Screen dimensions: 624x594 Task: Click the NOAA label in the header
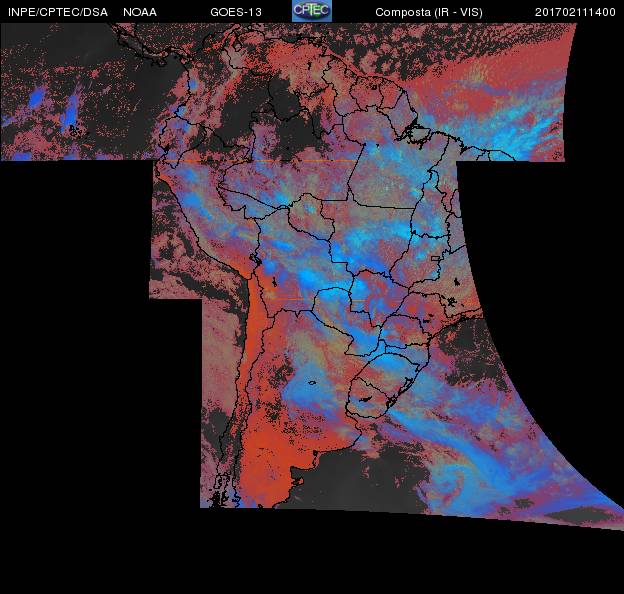coord(140,12)
